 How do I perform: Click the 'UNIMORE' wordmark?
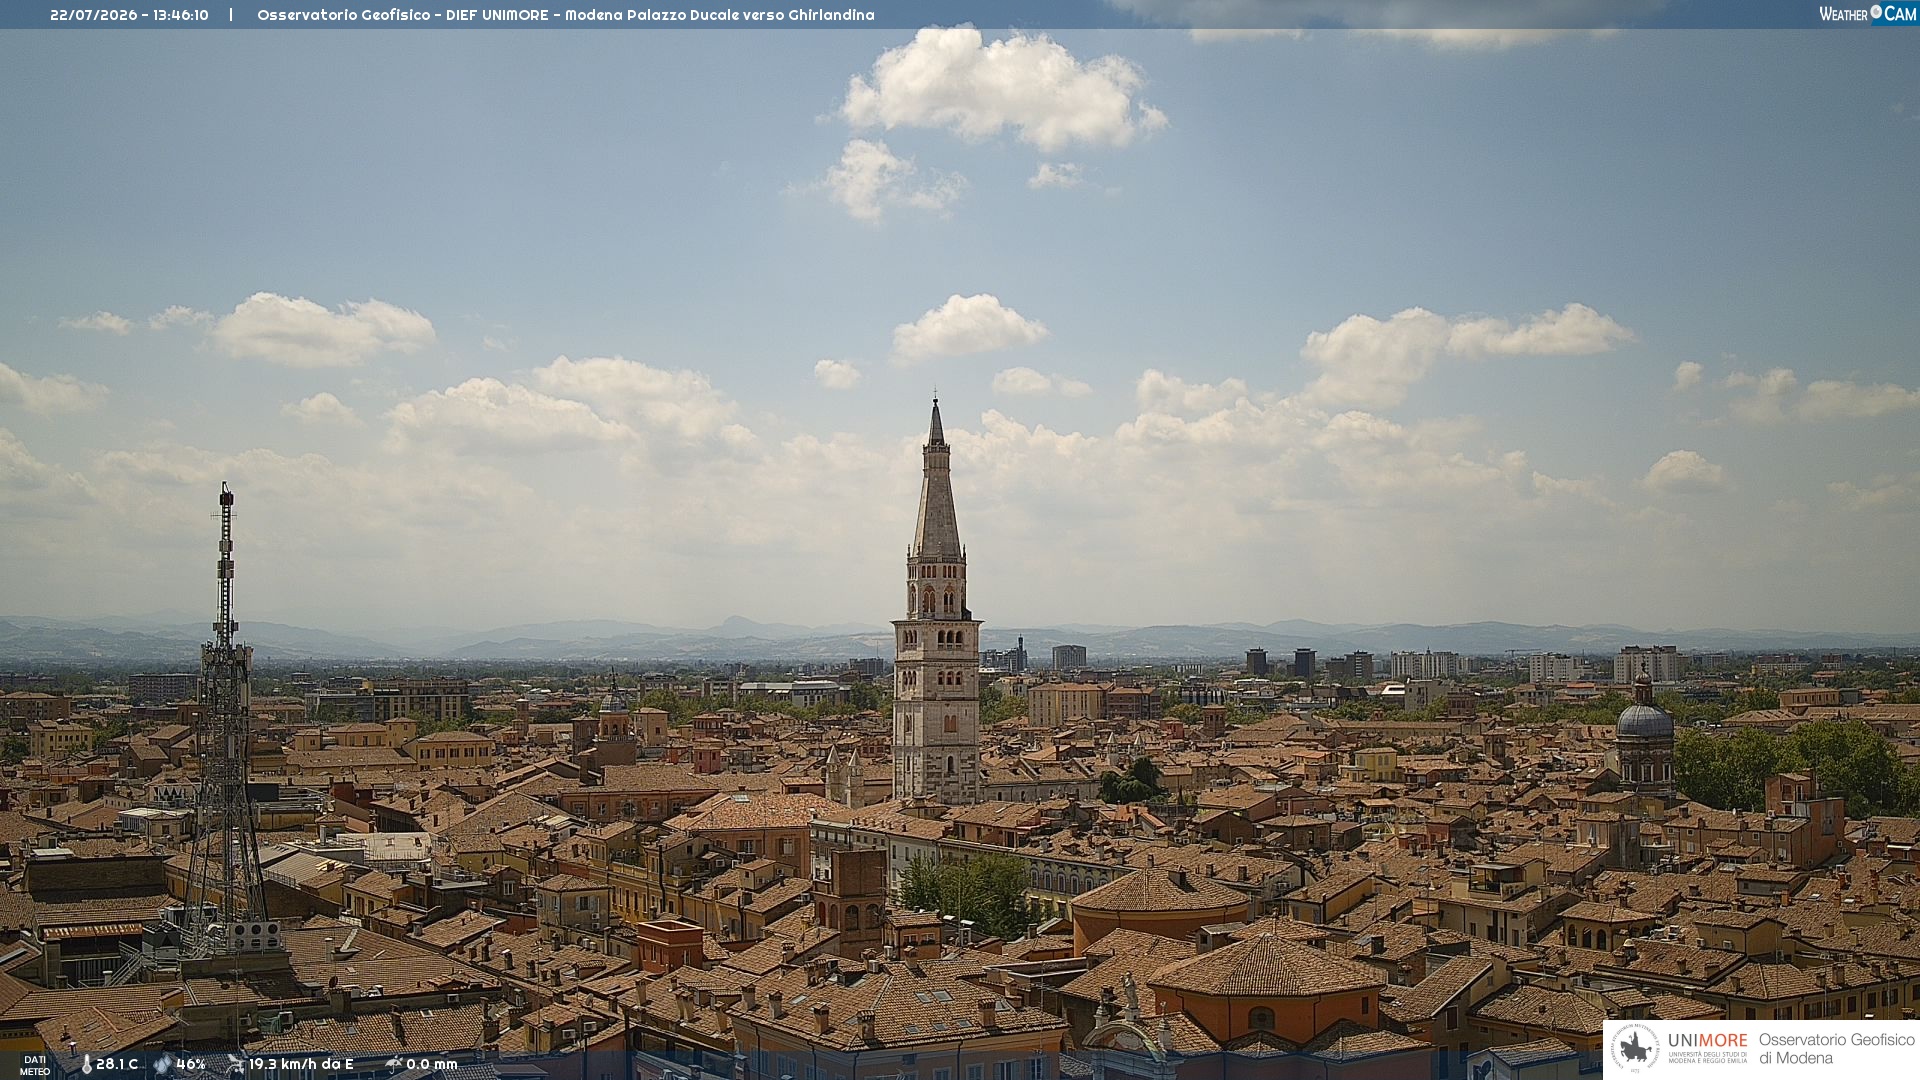coord(1707,1040)
